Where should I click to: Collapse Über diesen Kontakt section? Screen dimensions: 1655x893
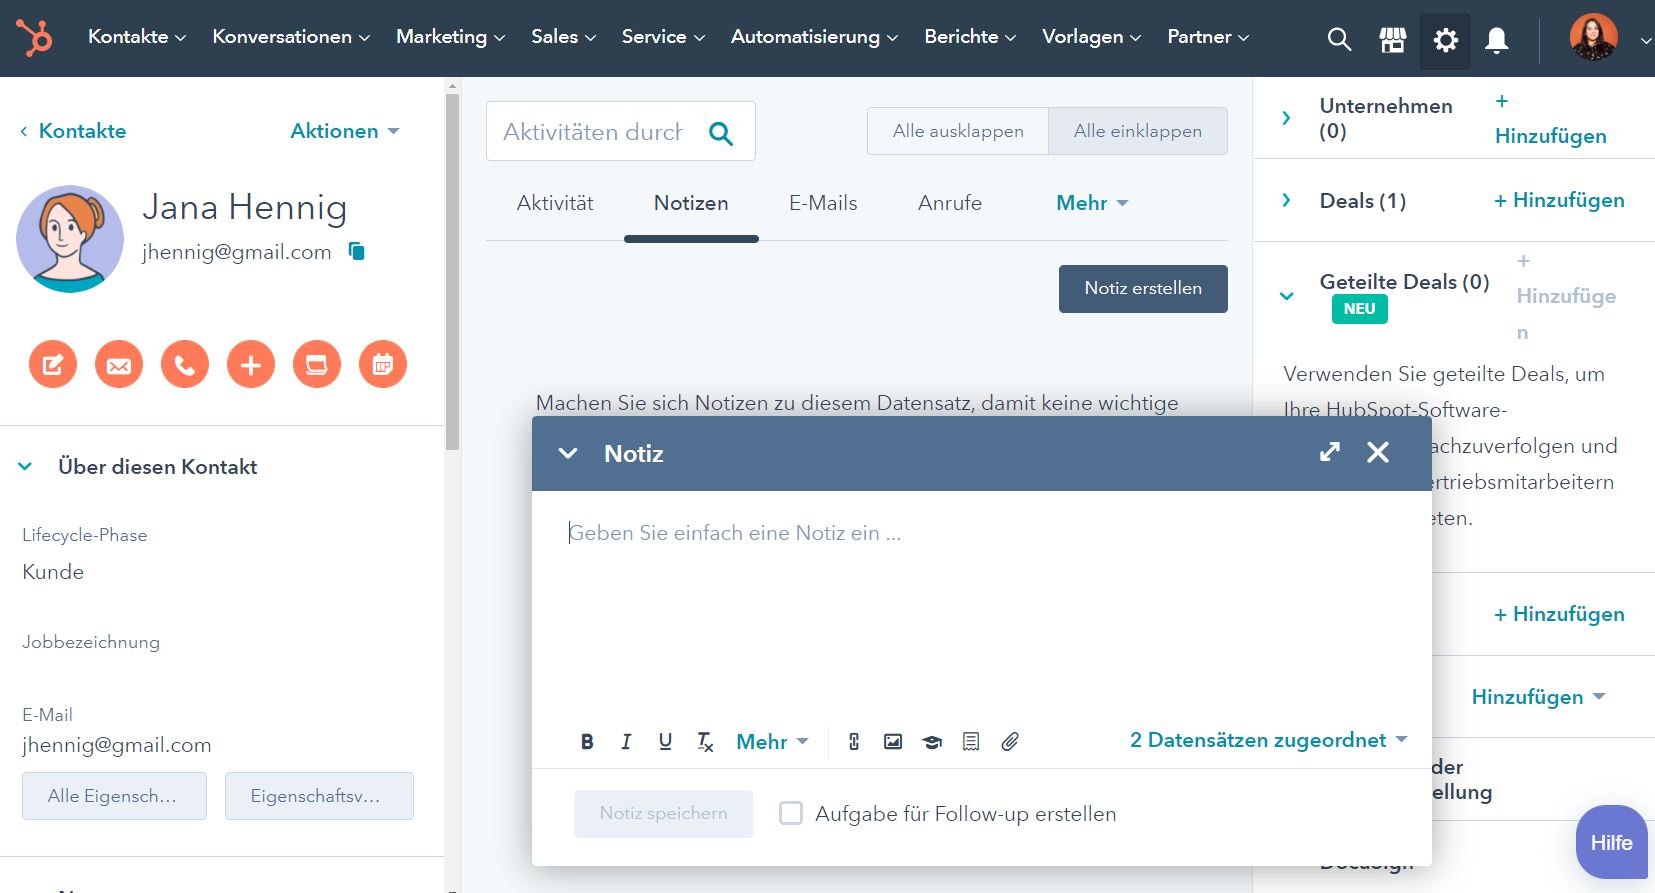pos(26,467)
